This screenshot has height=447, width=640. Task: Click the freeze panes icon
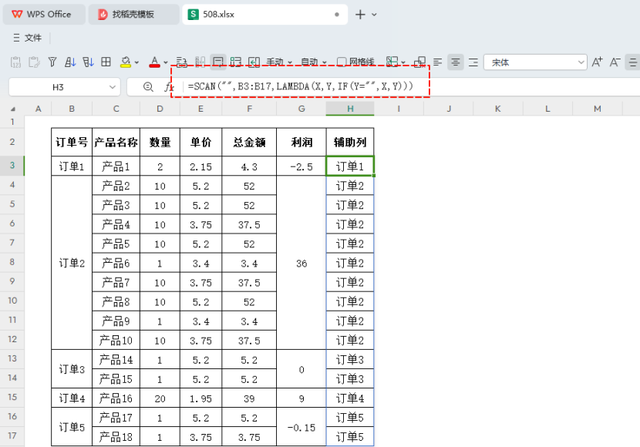(x=392, y=62)
